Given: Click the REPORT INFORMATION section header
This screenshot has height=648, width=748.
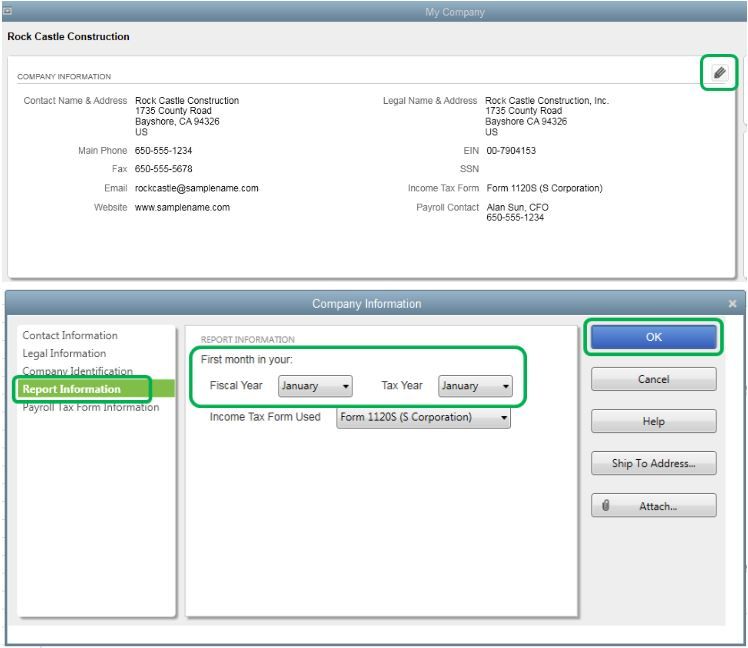Looking at the screenshot, I should 248,339.
